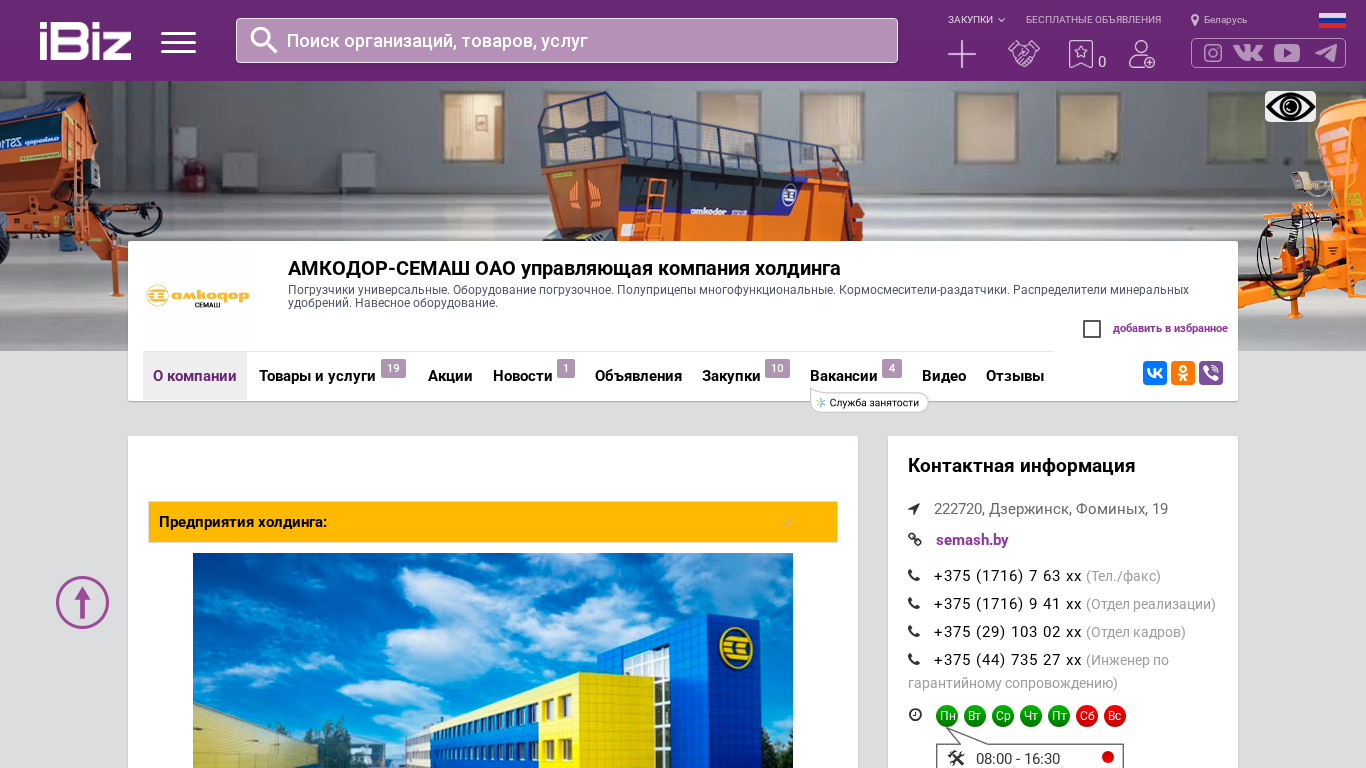Expand the Закупки dropdown in header
This screenshot has height=768, width=1366.
click(976, 20)
